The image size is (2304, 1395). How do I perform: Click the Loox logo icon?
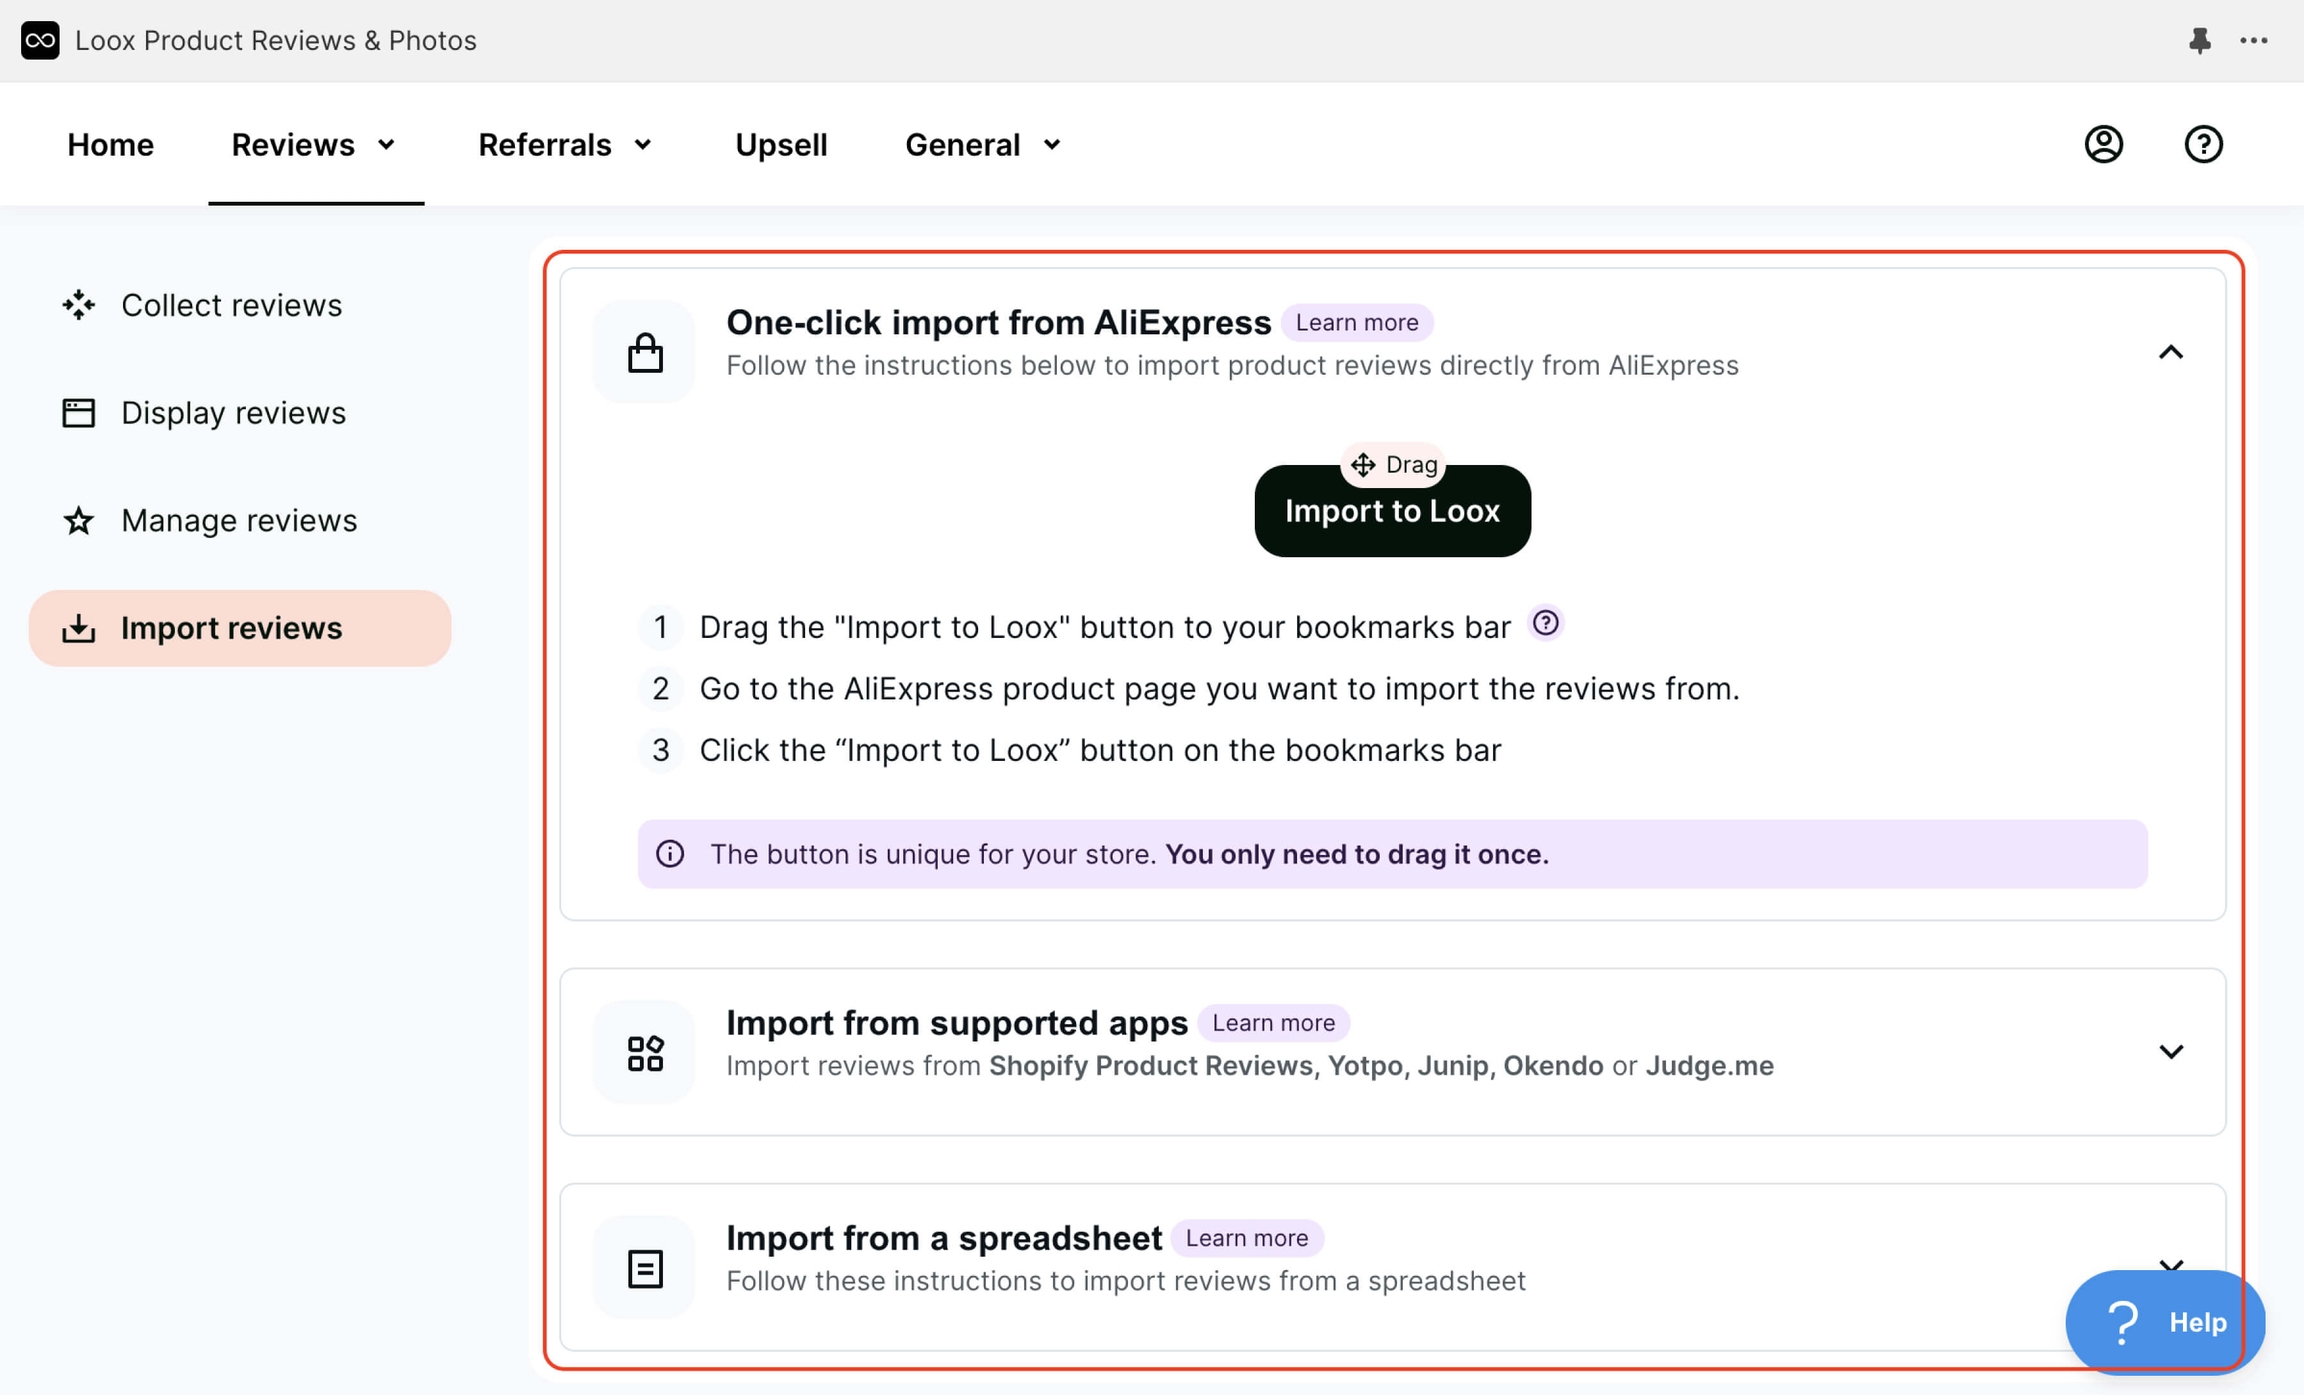coord(40,40)
